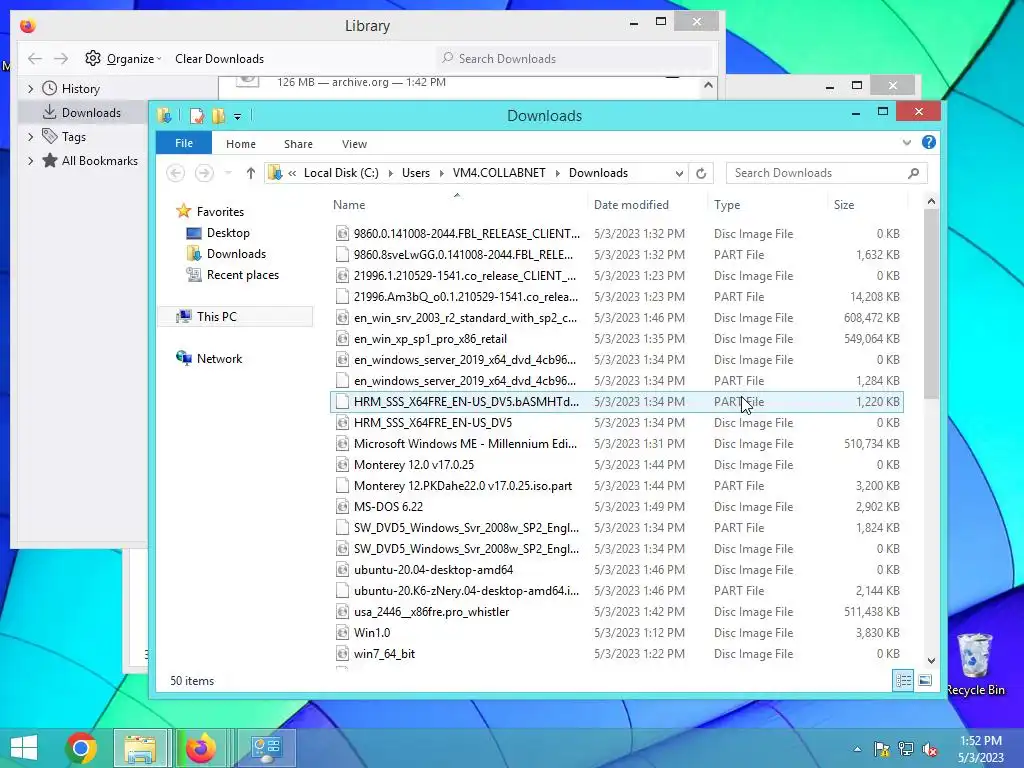Click Clear Downloads in Library window
This screenshot has width=1024, height=768.
219,59
